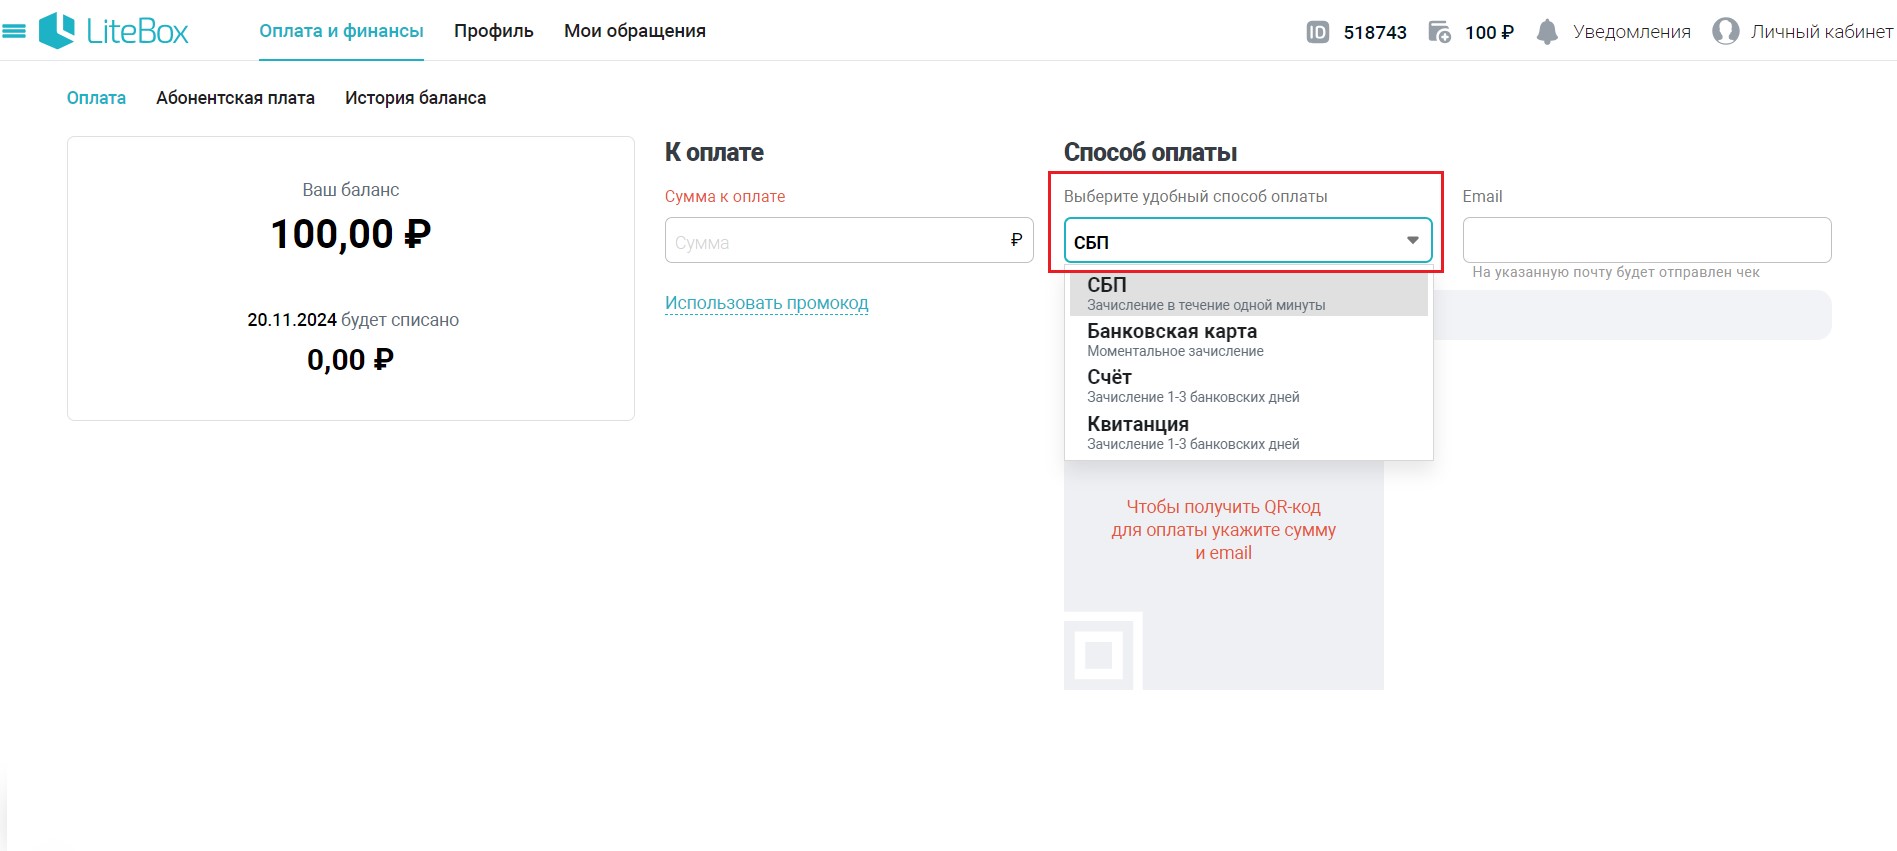Open Личный кабинет
This screenshot has width=1897, height=851.
coord(1821,32)
